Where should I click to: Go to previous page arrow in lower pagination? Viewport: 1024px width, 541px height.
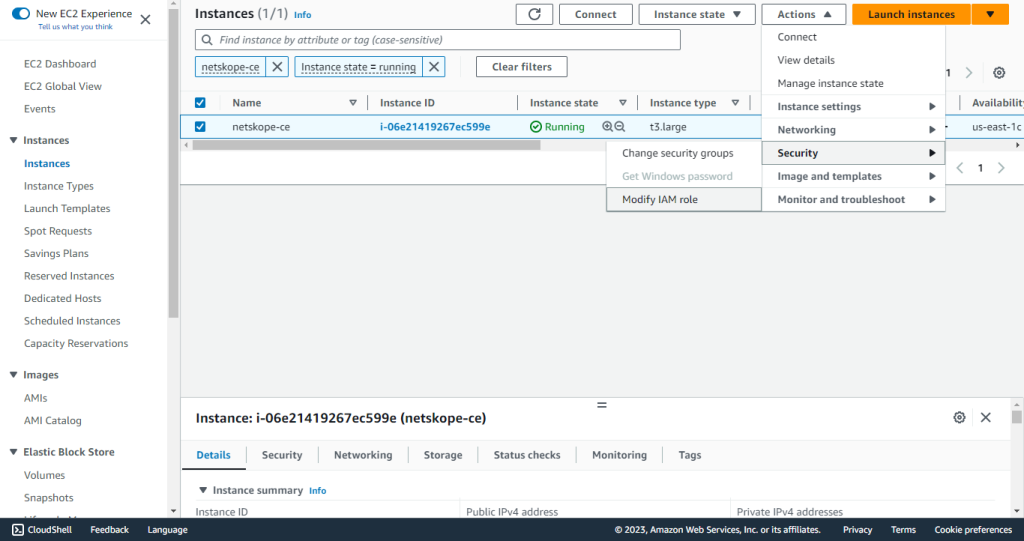(960, 168)
